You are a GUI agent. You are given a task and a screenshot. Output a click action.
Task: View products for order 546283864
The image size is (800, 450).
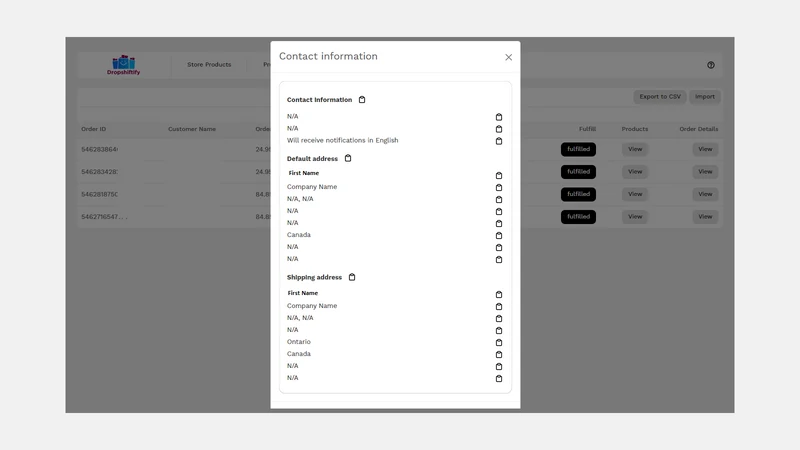coord(635,149)
